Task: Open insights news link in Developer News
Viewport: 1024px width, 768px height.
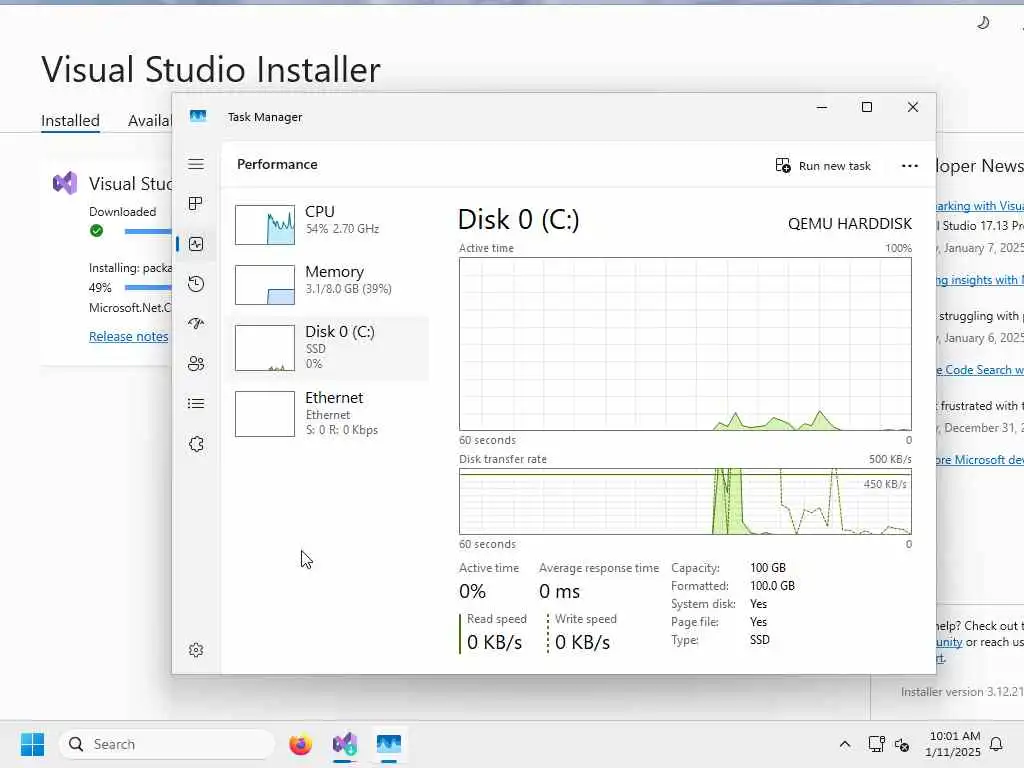Action: point(980,280)
